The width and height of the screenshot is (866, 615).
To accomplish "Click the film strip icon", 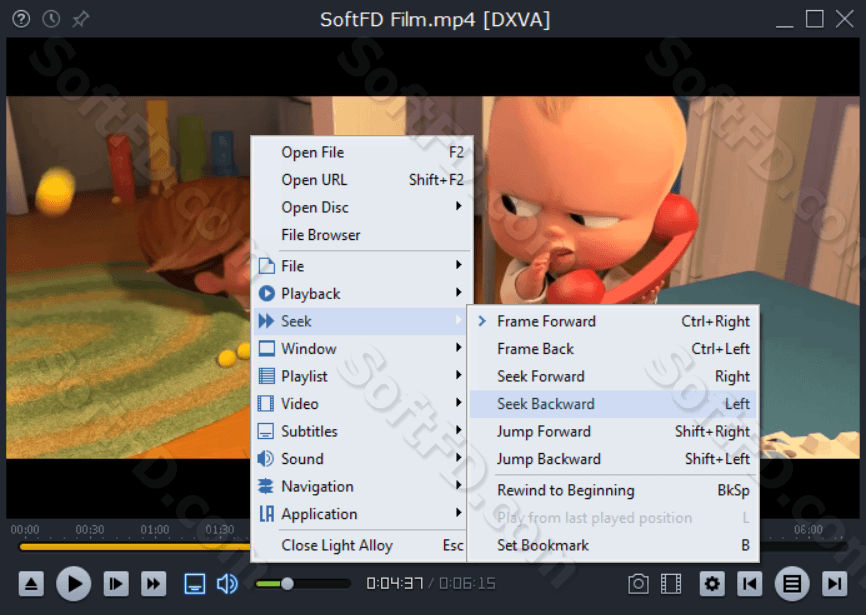I will pos(670,584).
